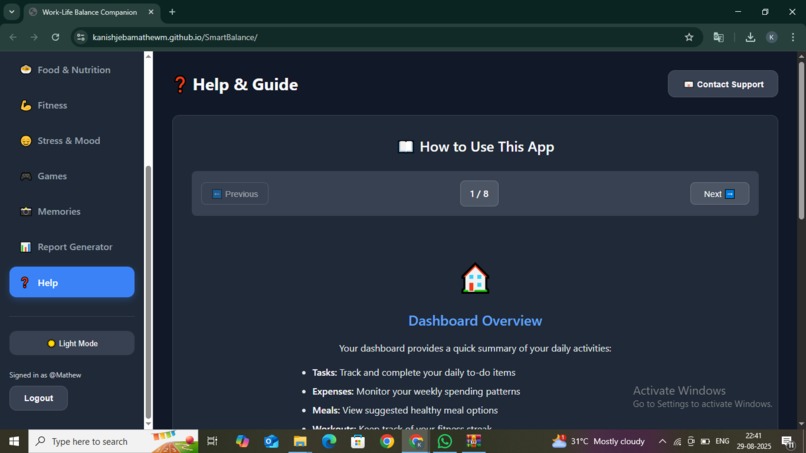Open Windows Start menu
806x453 pixels.
(14, 441)
